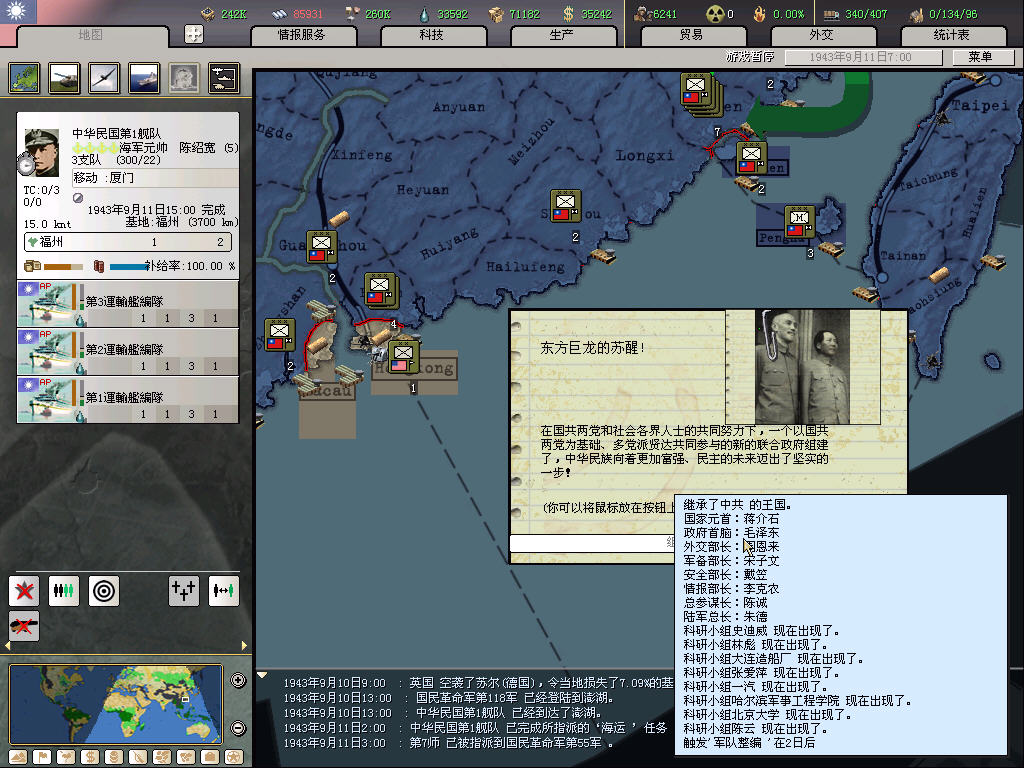The image size is (1024, 768).
Task: Select the unit counter on Penghu island
Action: [x=799, y=221]
